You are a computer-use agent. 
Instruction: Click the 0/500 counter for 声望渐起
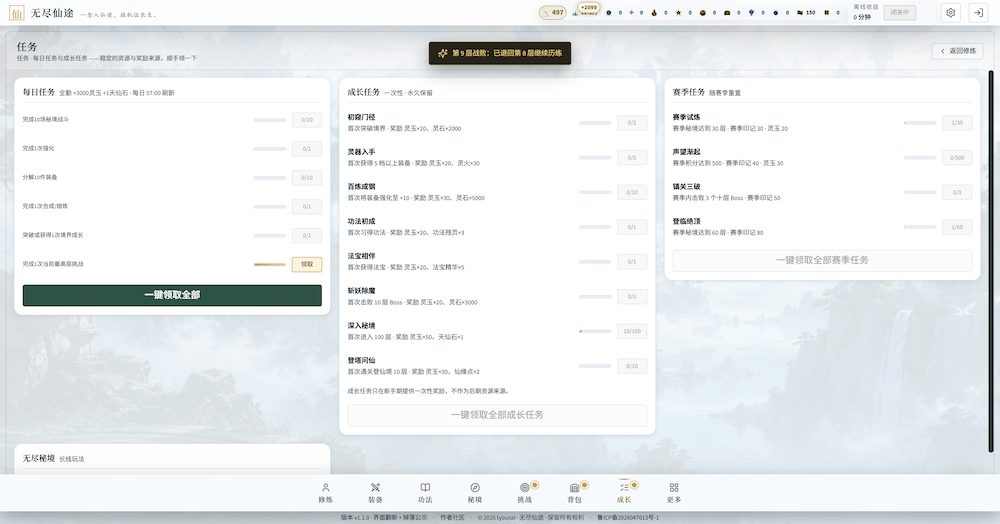(x=957, y=157)
